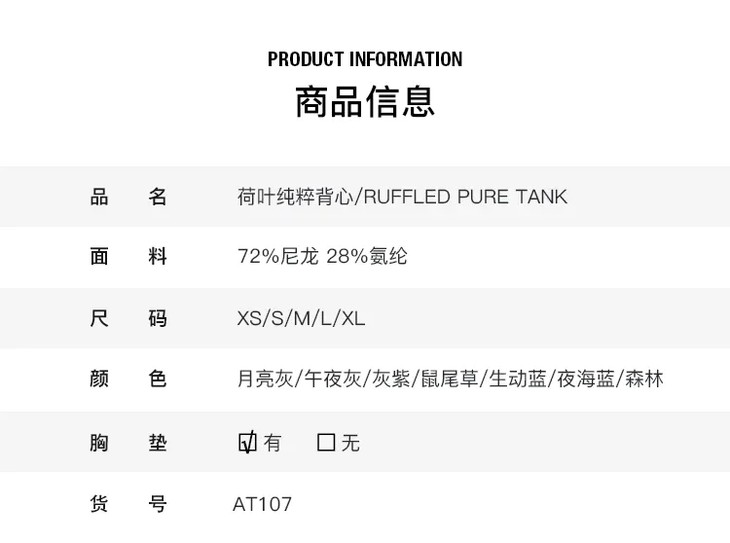
Task: Uncheck the 有 chest pad checkbox
Action: (x=248, y=441)
